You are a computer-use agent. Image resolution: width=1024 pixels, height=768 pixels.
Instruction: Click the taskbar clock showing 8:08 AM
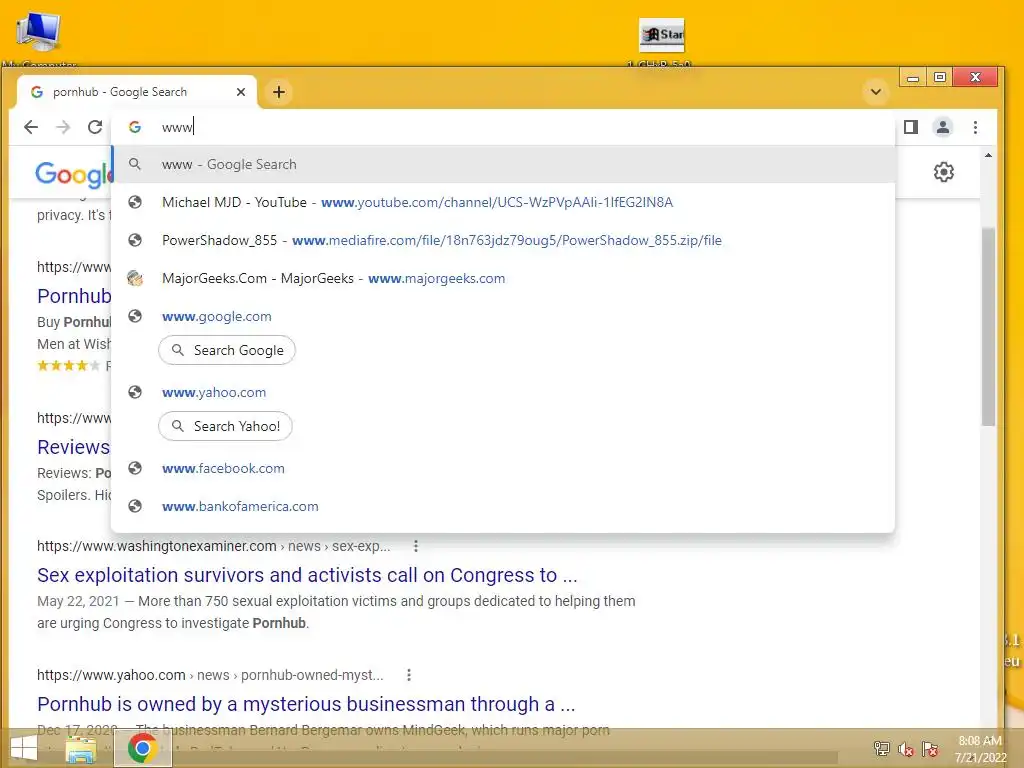[x=980, y=749]
